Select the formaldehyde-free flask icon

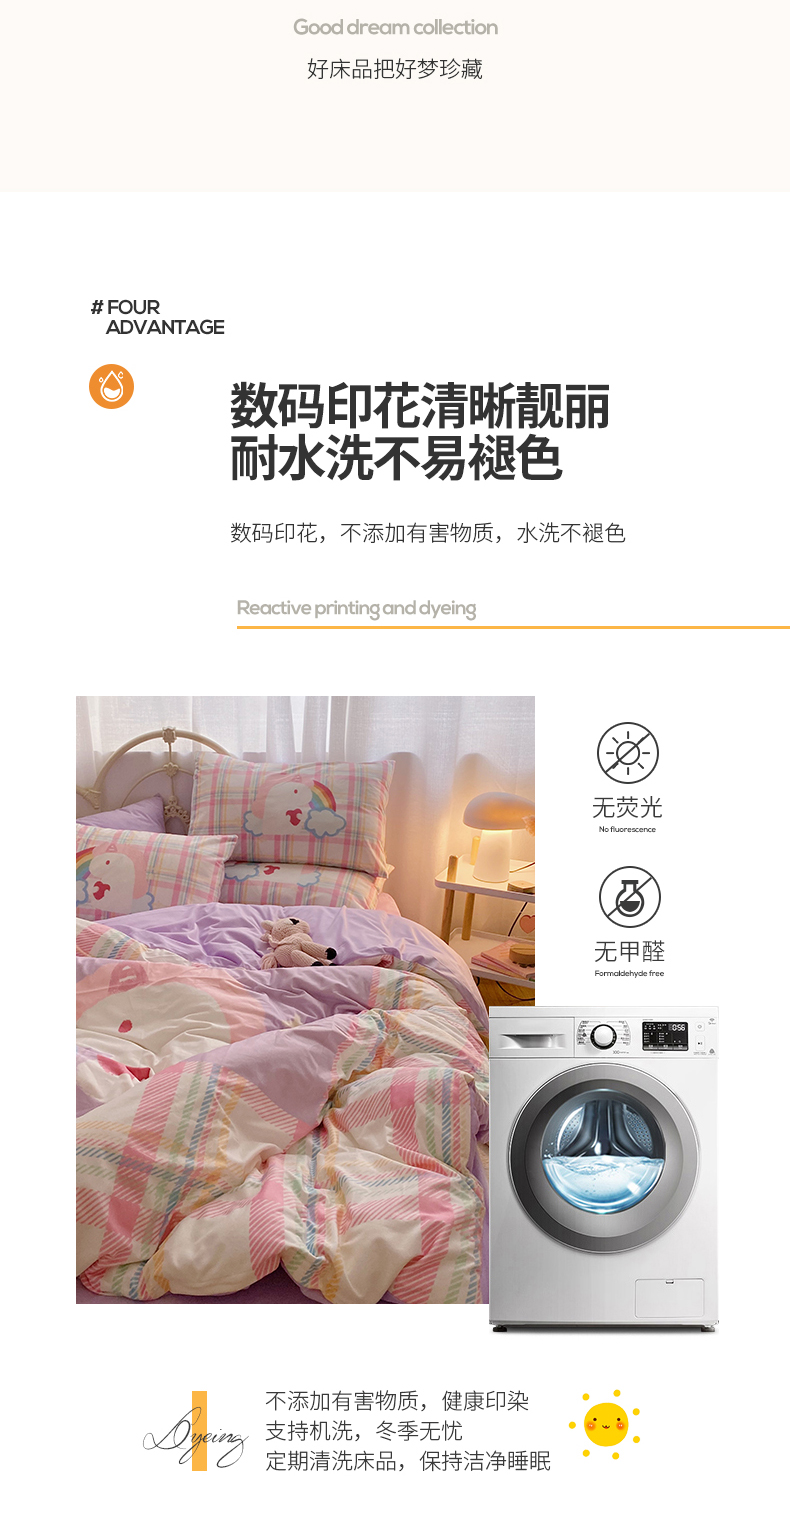pyautogui.click(x=629, y=896)
